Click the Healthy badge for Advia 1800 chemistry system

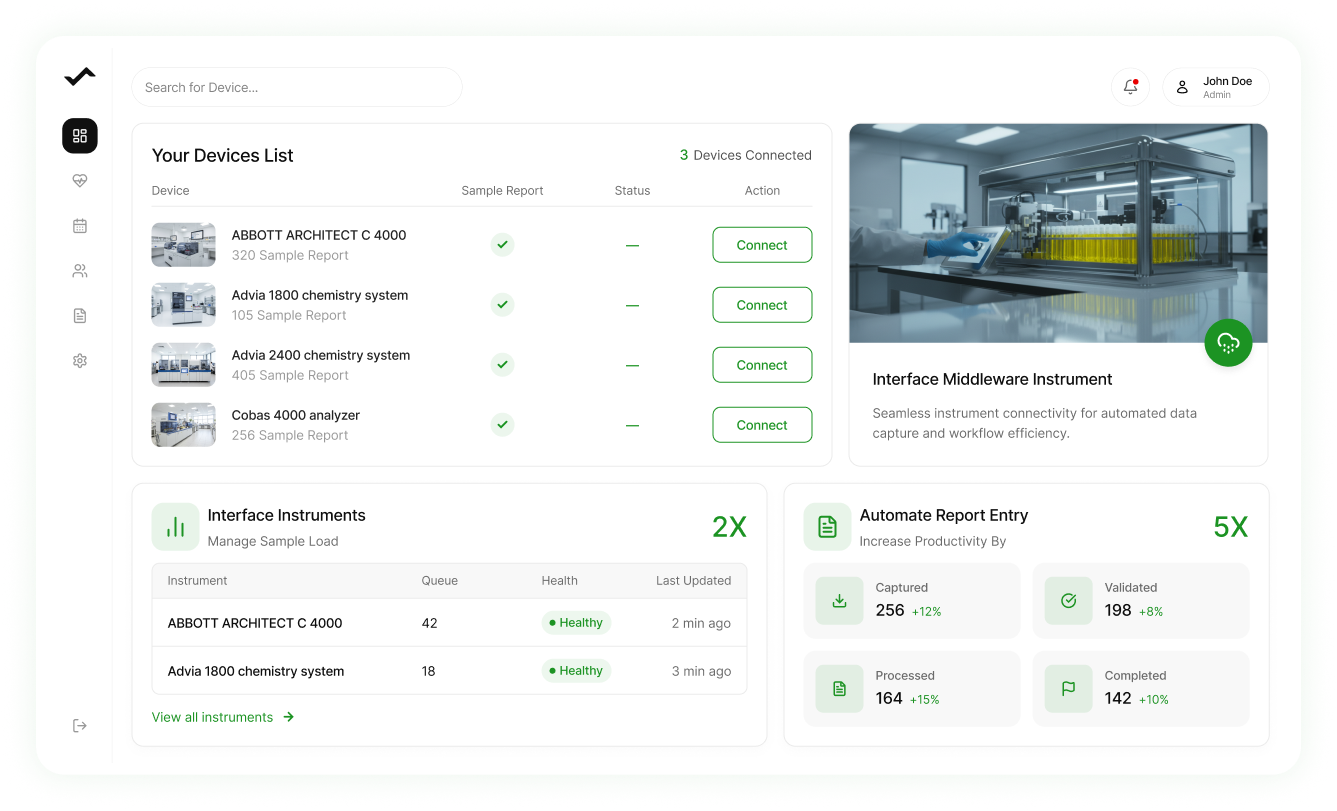coord(576,671)
